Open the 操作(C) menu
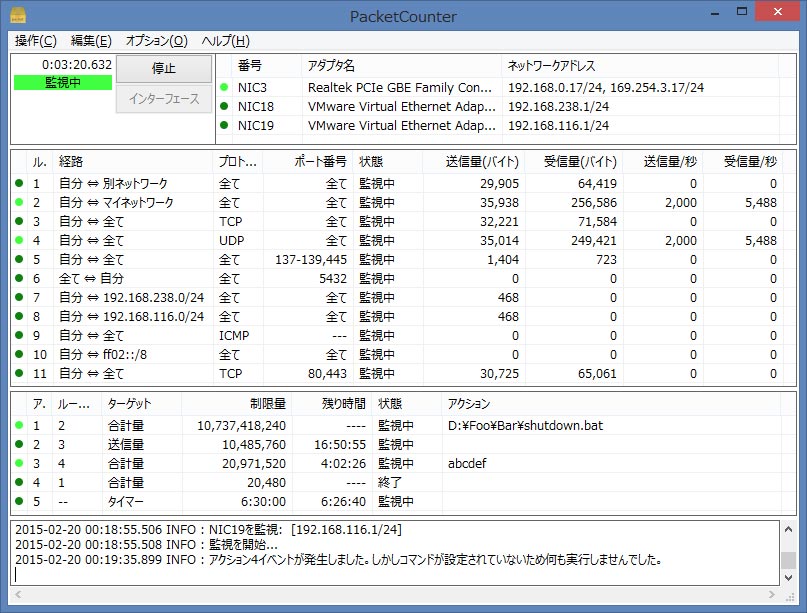The width and height of the screenshot is (807, 613). tap(36, 41)
